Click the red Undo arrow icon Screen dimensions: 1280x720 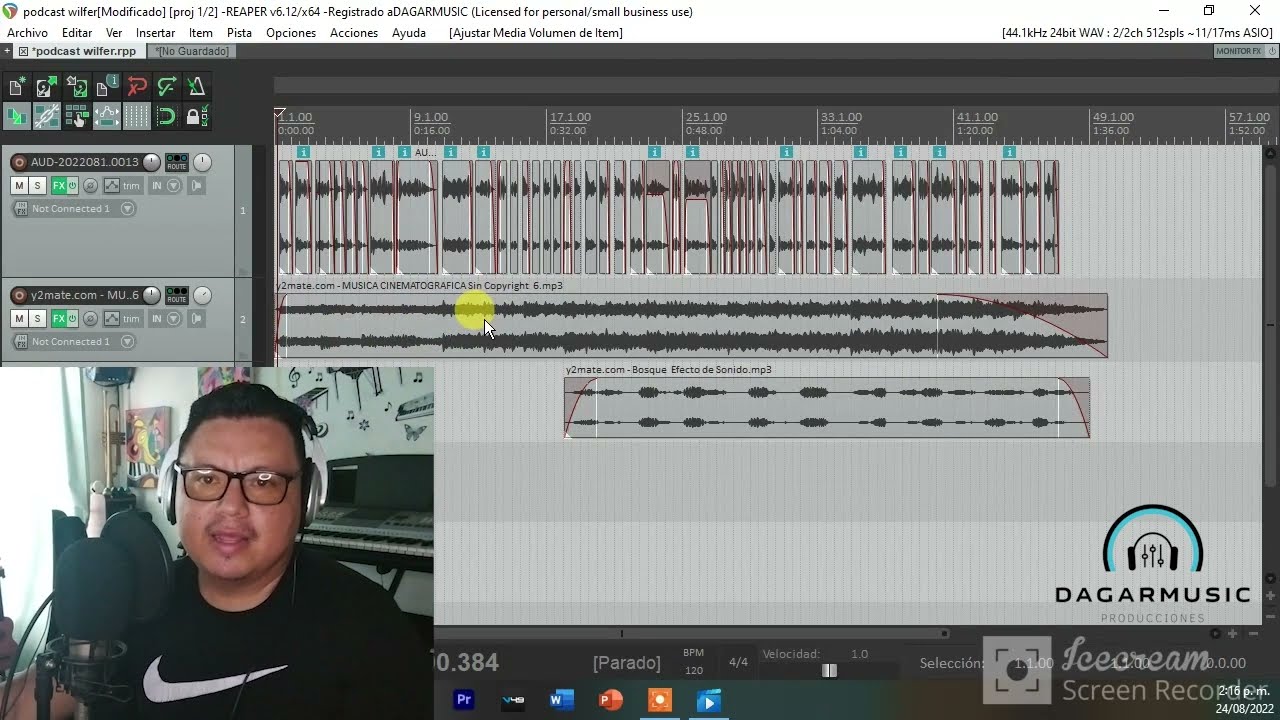tap(137, 87)
